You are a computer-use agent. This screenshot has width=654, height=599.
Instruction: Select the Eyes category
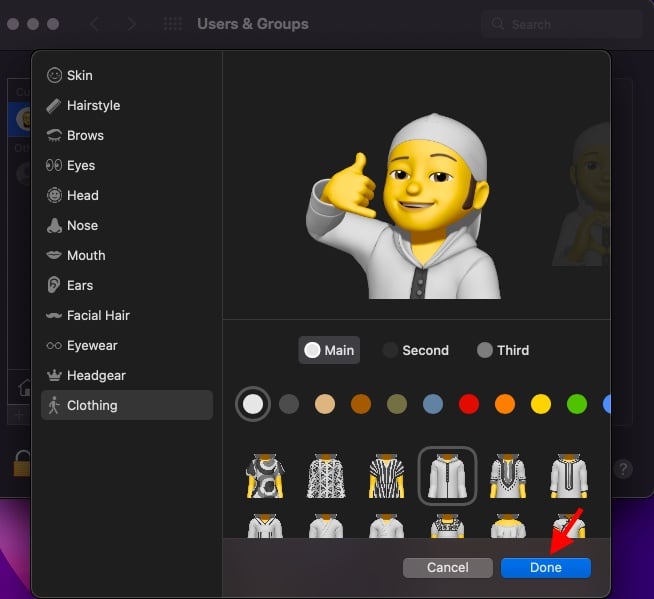pos(81,165)
